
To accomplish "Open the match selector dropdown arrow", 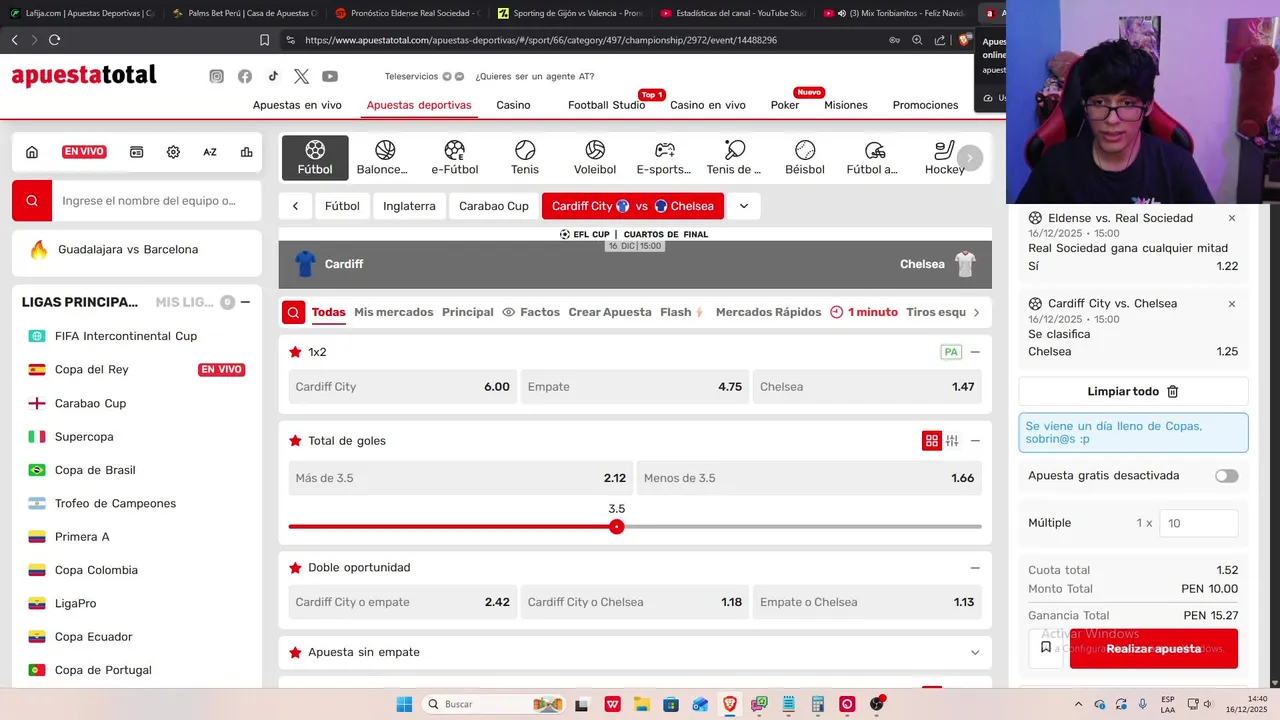I will (x=744, y=206).
